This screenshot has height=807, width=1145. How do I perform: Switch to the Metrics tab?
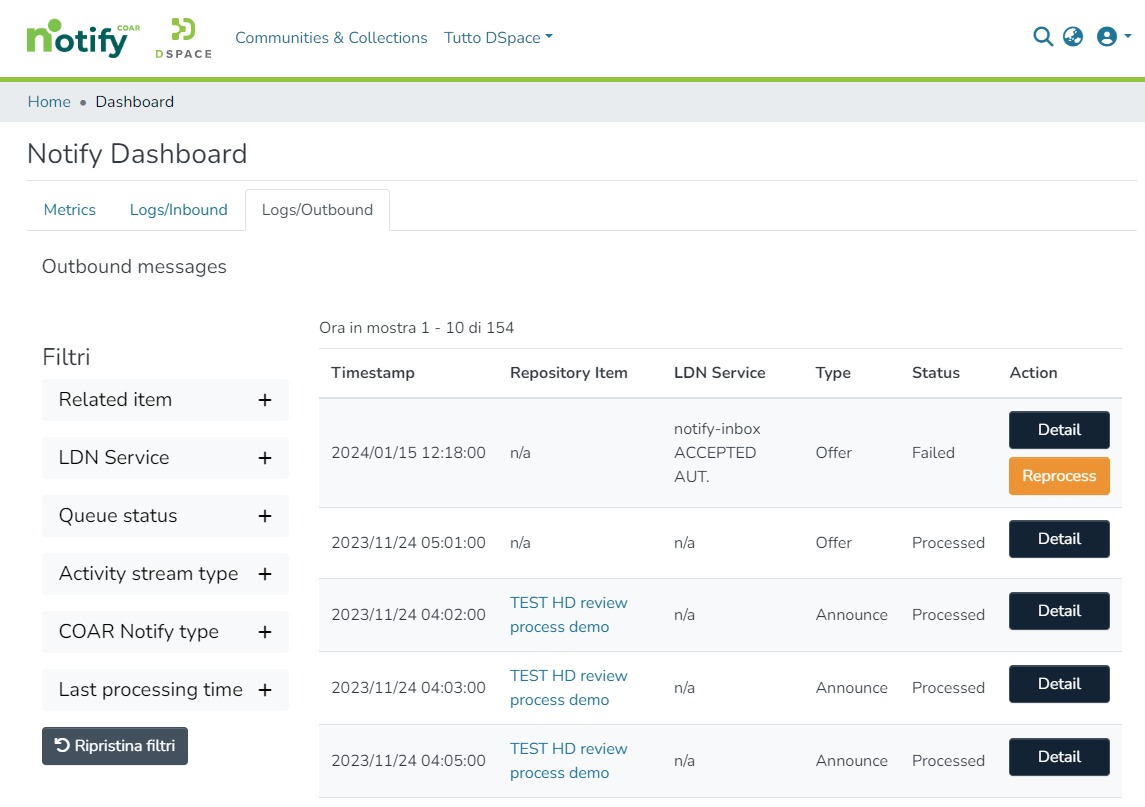(70, 210)
